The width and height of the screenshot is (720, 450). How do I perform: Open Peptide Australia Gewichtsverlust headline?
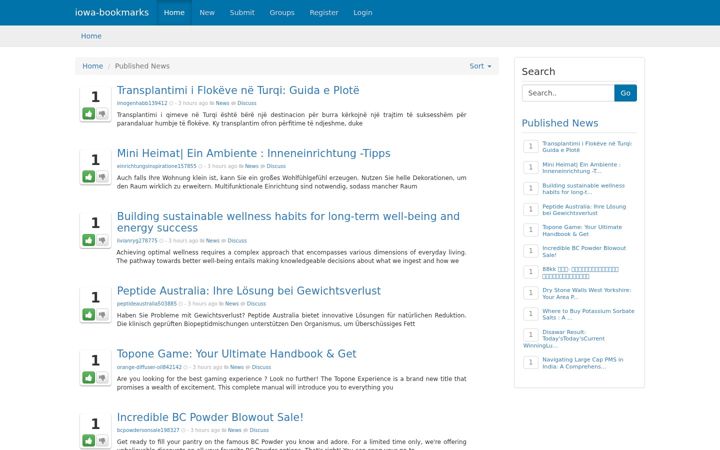248,291
